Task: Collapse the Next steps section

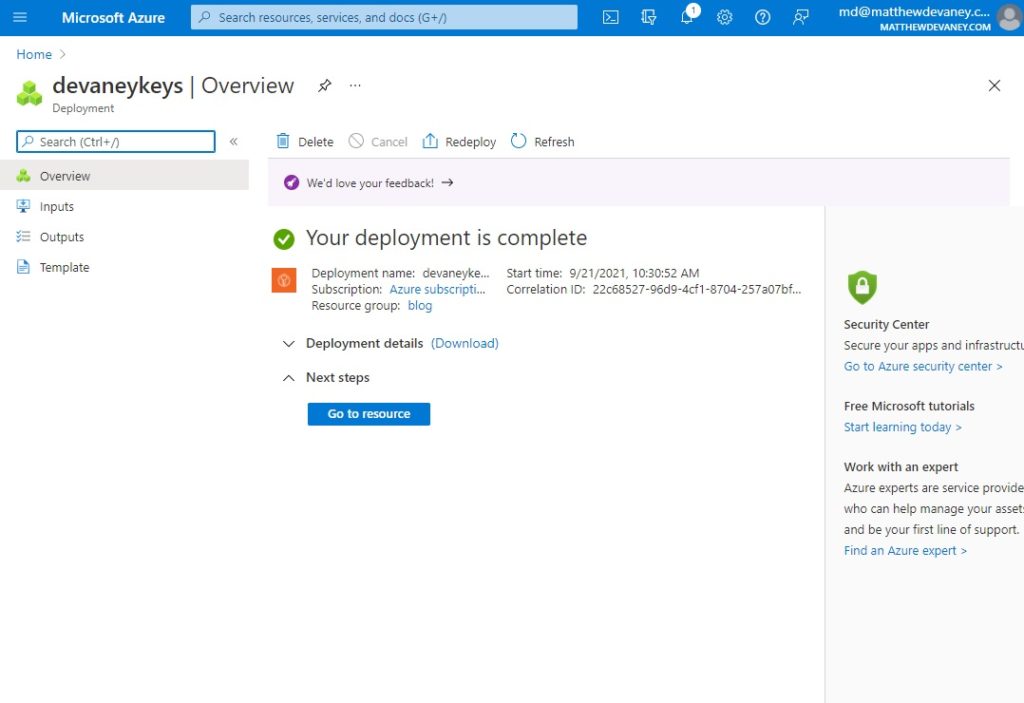Action: click(288, 377)
